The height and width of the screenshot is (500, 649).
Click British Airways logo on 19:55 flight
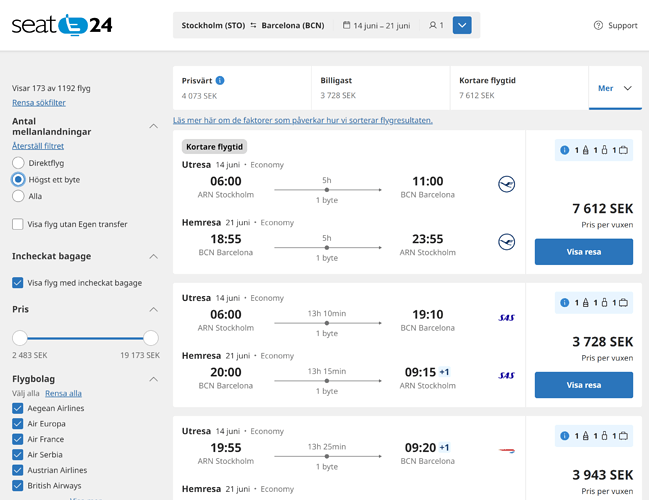[506, 451]
